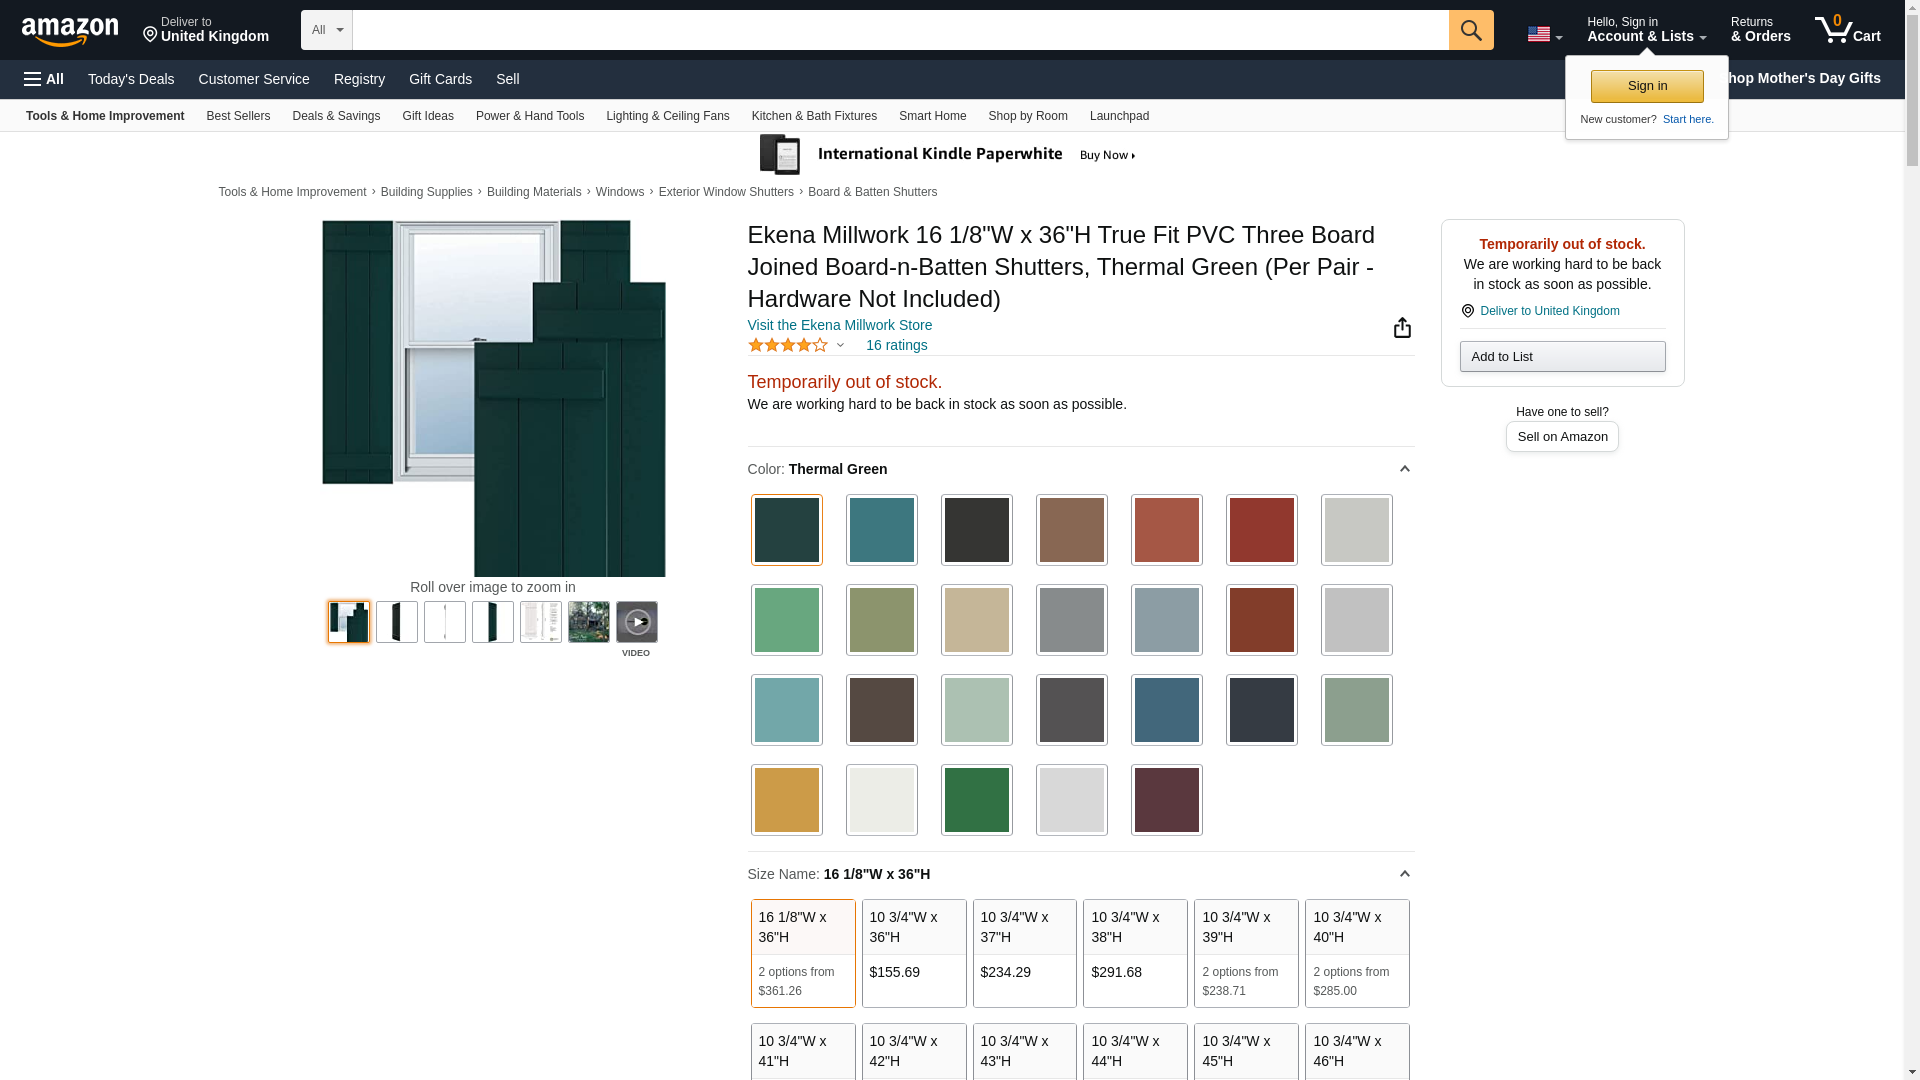Select the 10 3/4"W x 38"H size option
Viewport: 1920px width, 1080px height.
pos(1135,952)
